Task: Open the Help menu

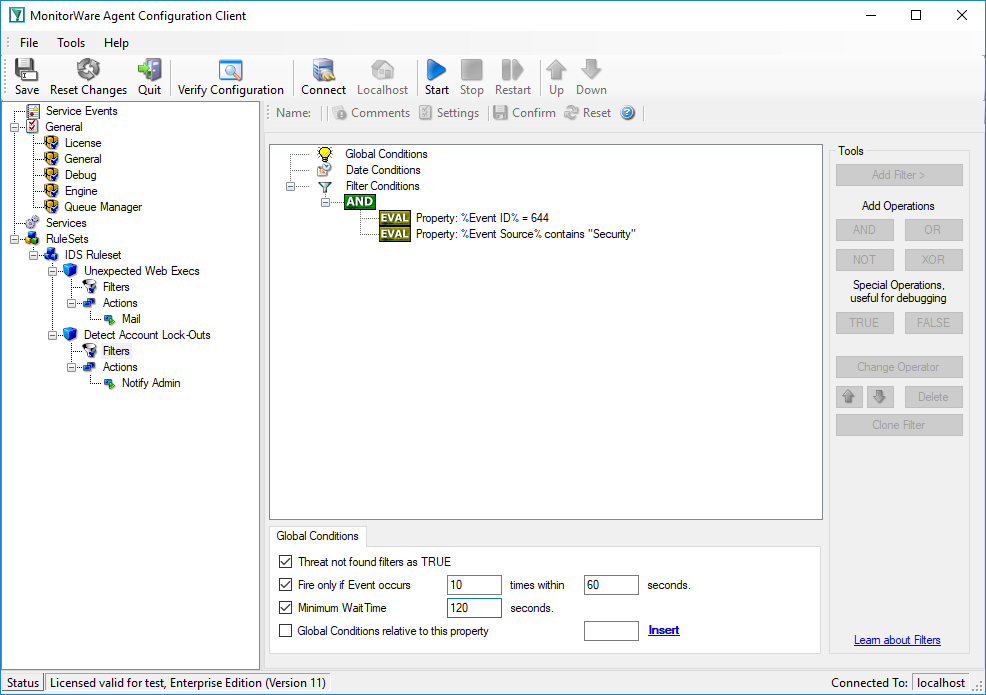Action: coord(116,43)
